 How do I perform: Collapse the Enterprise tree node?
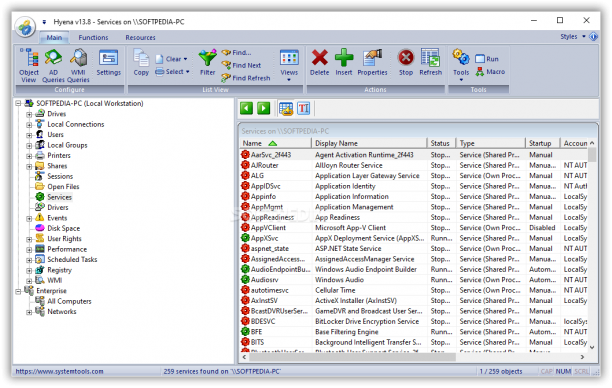coord(18,292)
